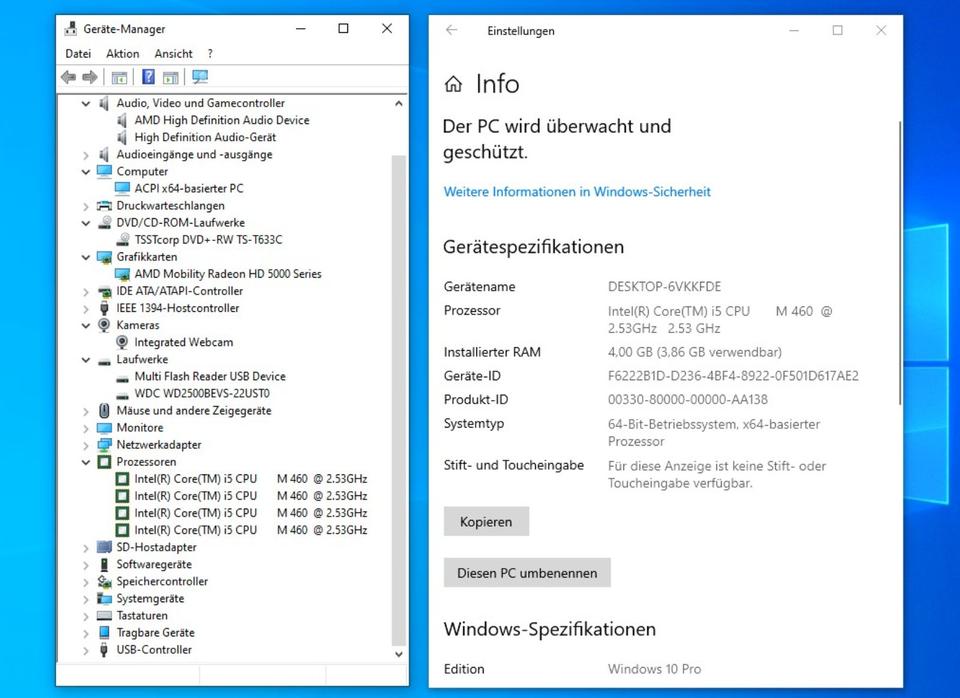Open the Help toolbar icon with question mark
The image size is (960, 698).
[148, 77]
